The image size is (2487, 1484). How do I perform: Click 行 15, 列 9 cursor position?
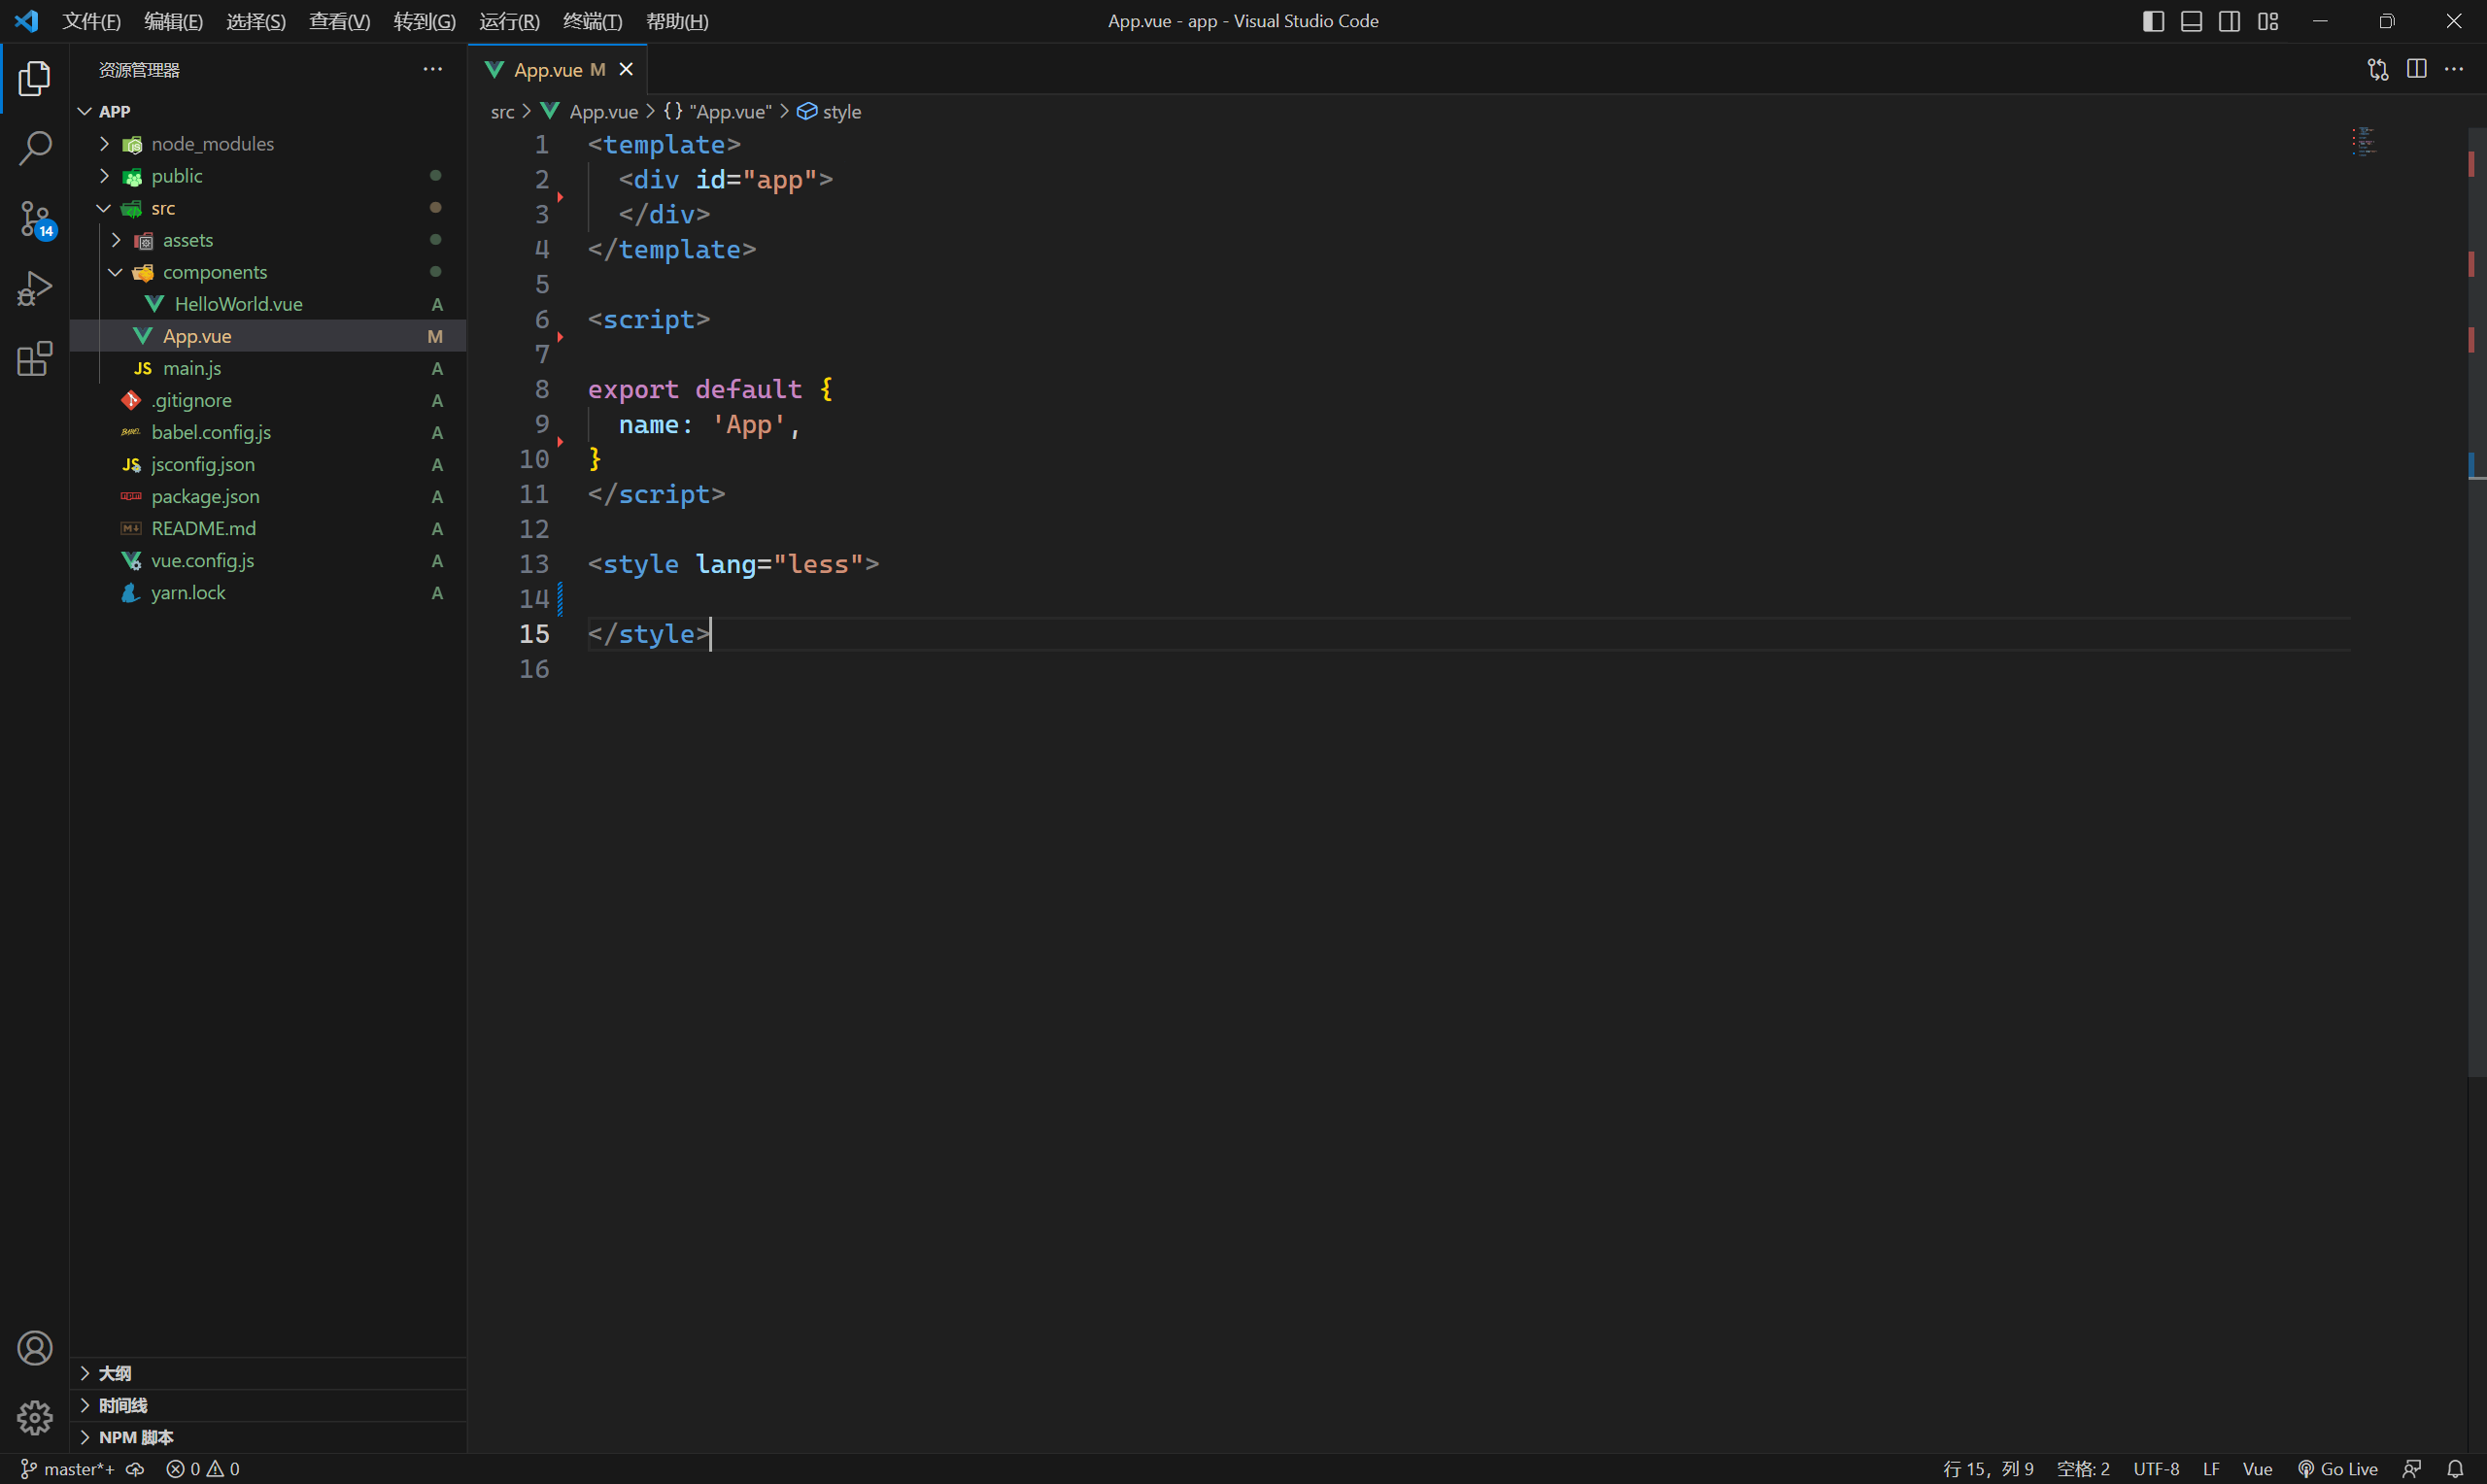[x=1988, y=1468]
